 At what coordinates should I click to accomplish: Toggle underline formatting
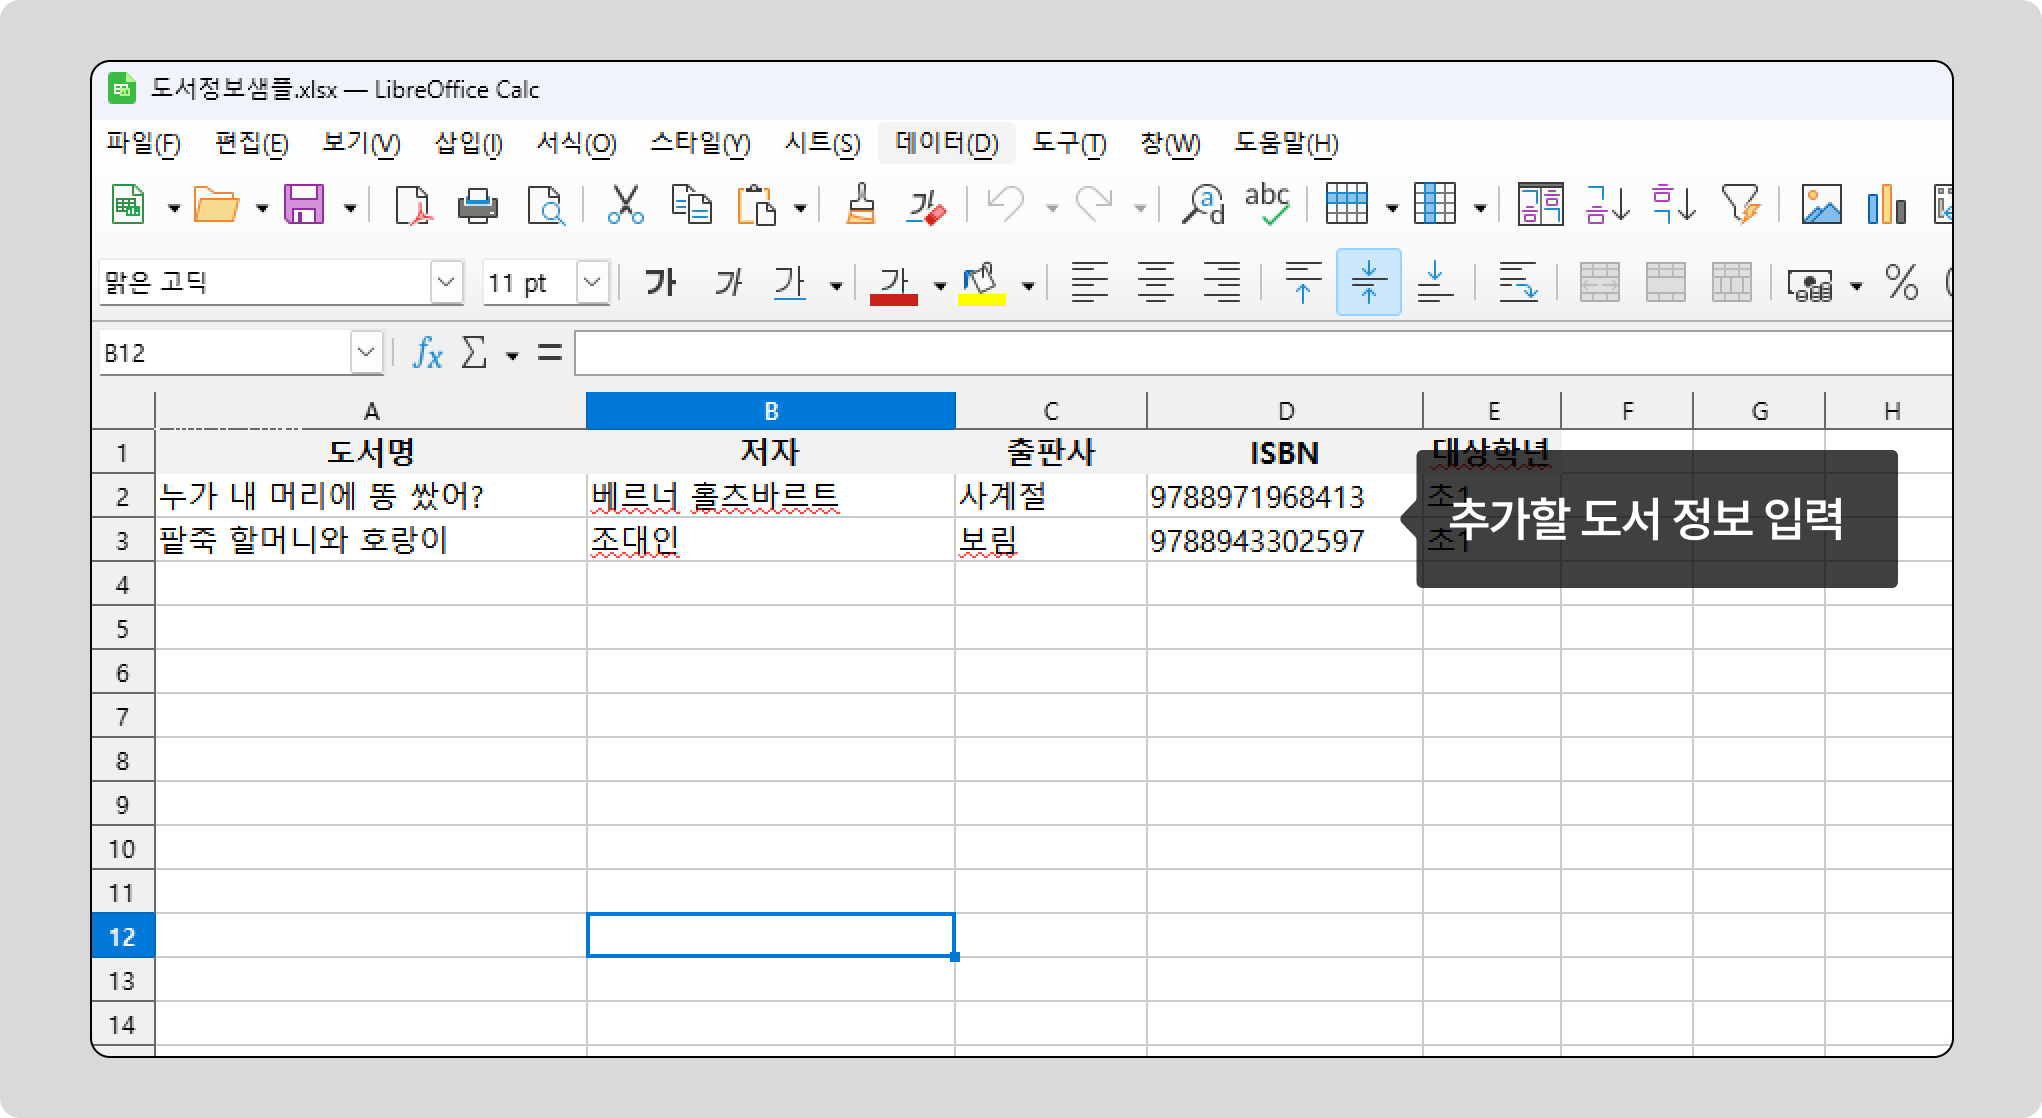[x=790, y=284]
